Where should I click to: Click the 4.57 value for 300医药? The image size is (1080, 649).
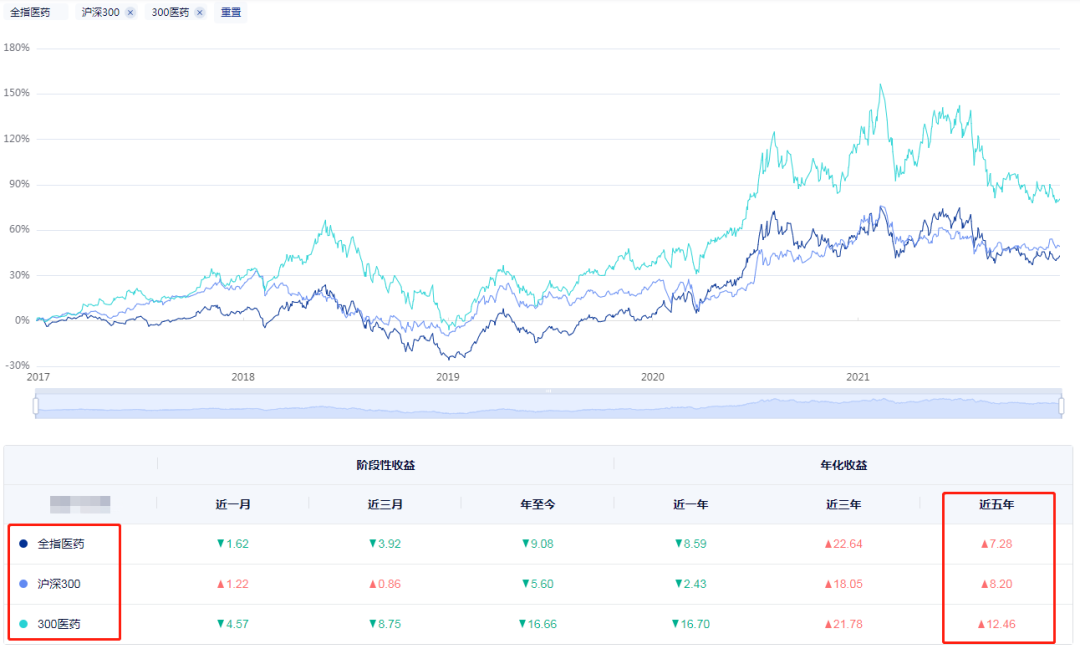pyautogui.click(x=233, y=624)
